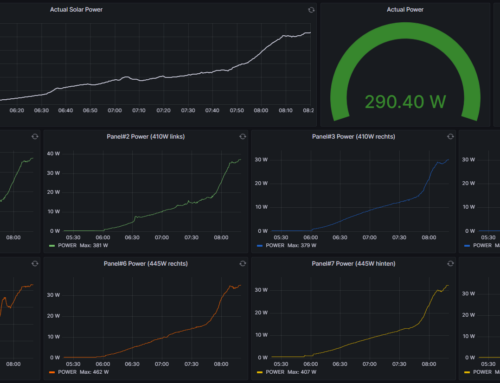Click refresh icon above the partial orange chart
500x383 pixels.
pos(35,264)
